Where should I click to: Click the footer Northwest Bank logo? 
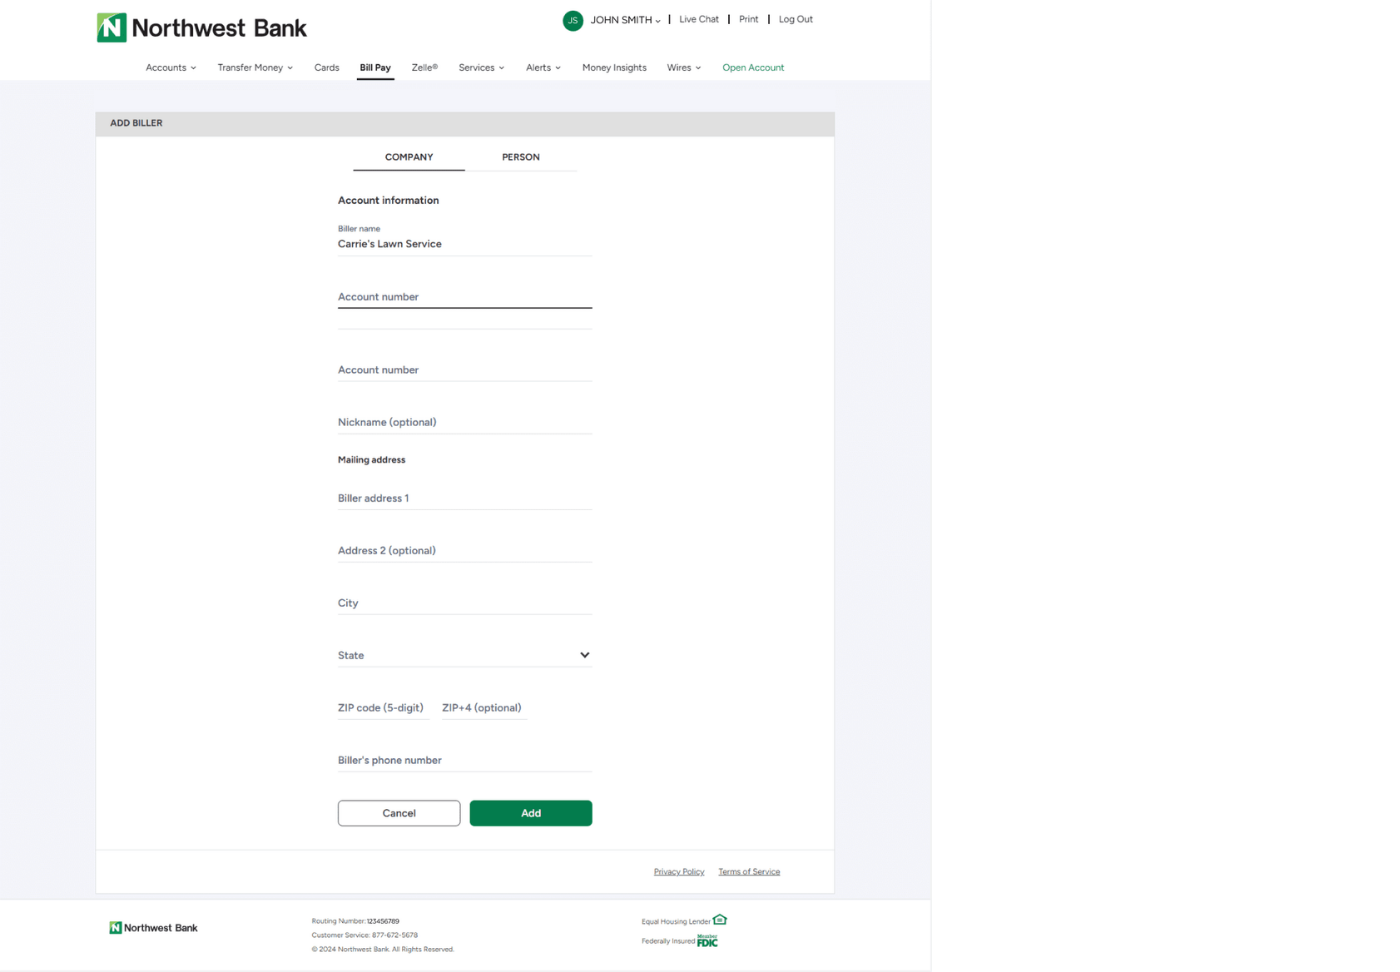coord(153,928)
